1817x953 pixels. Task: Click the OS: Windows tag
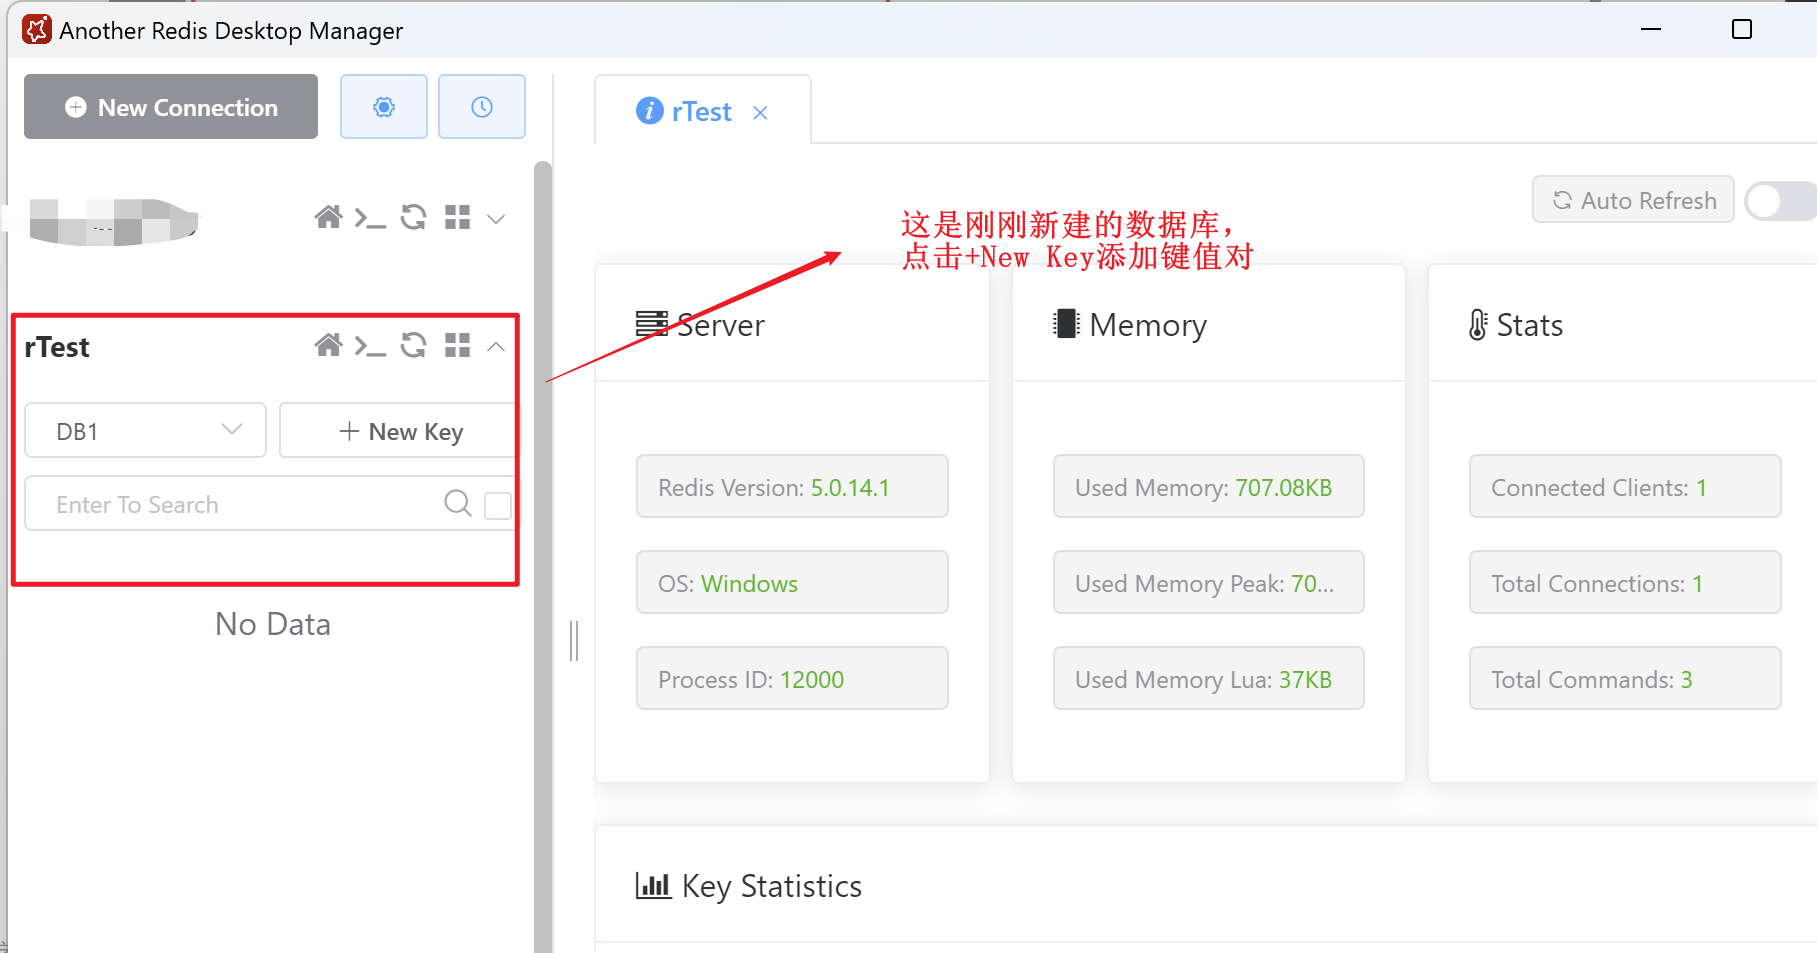[792, 583]
